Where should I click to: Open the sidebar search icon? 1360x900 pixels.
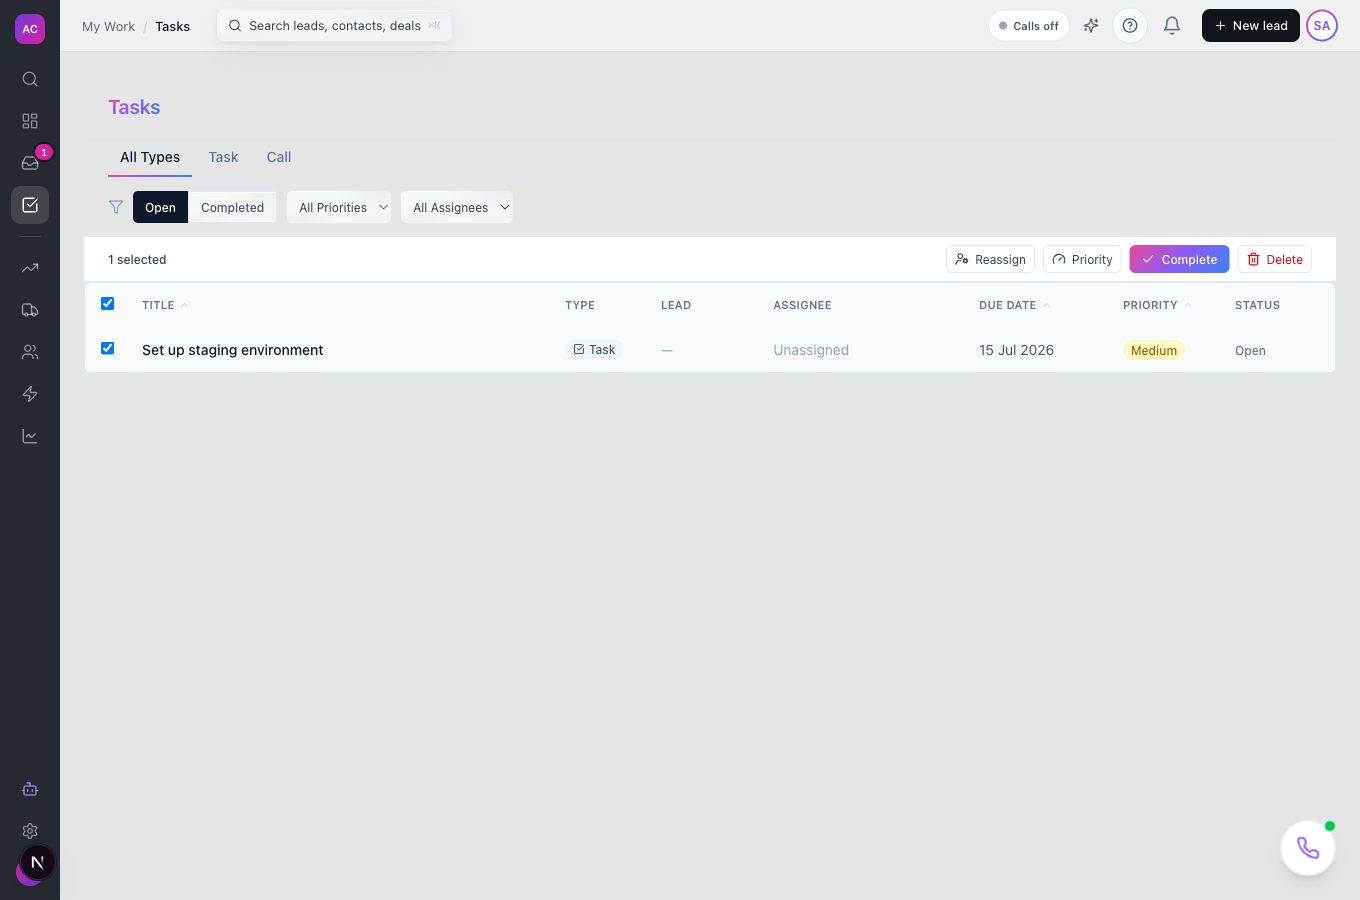point(30,79)
